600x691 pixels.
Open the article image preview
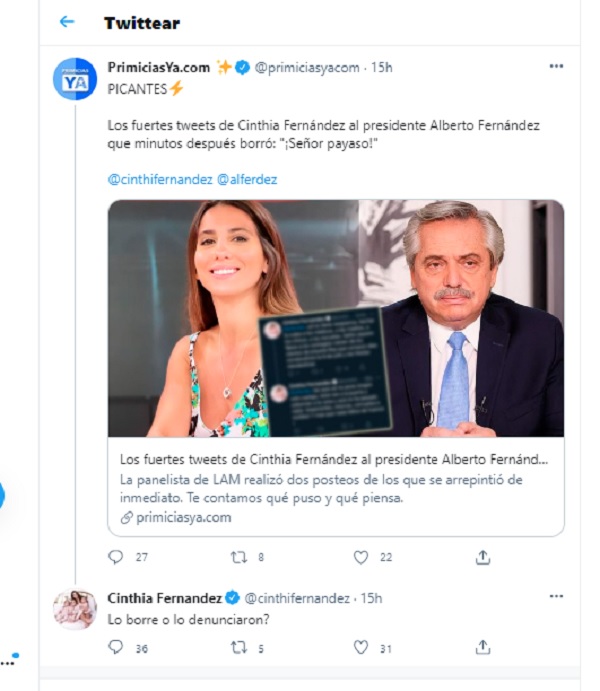(336, 318)
